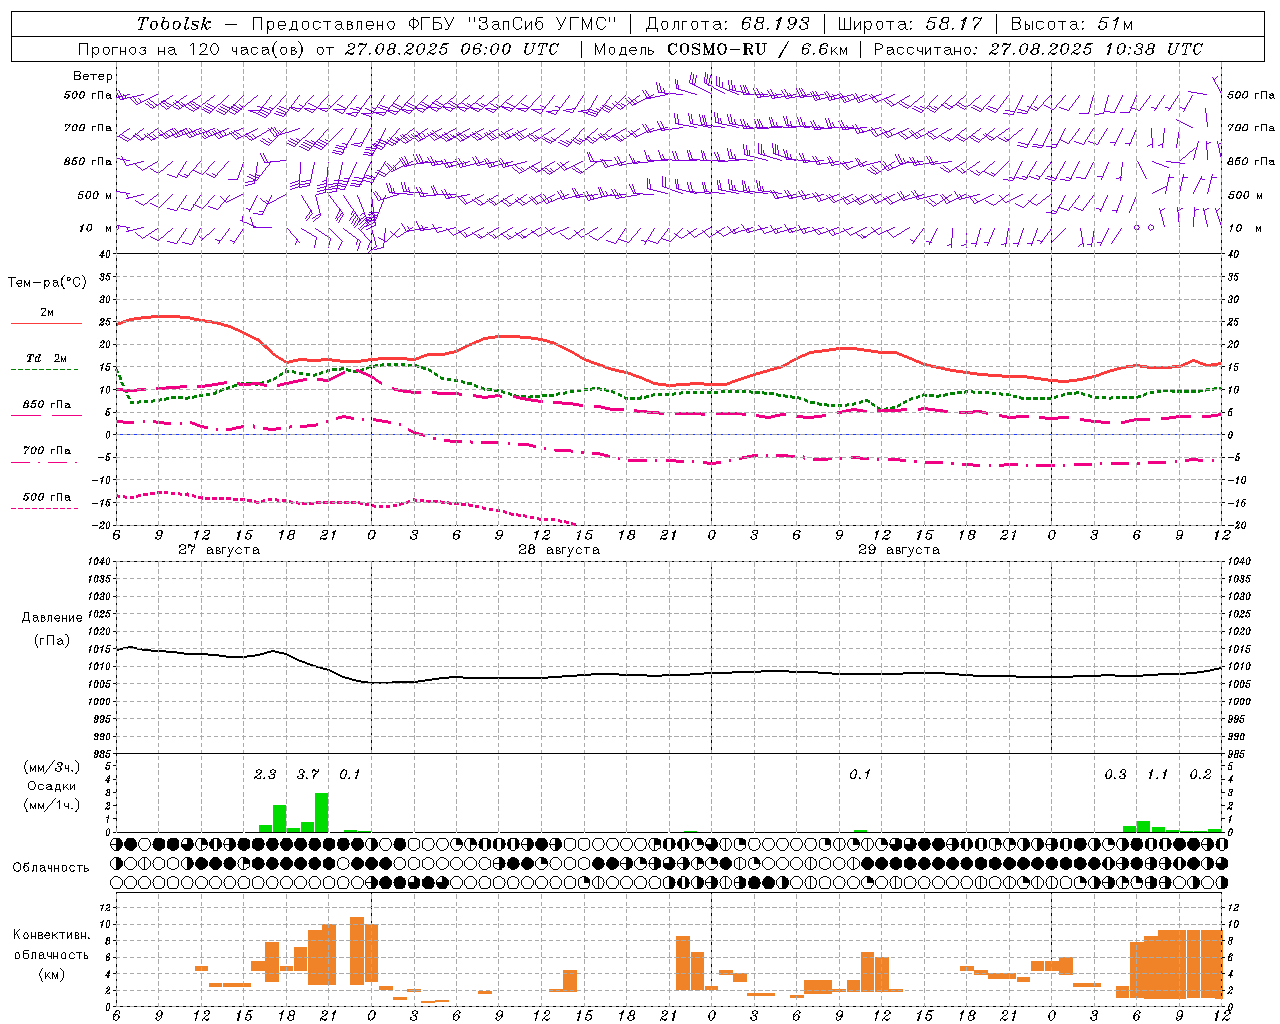Click the "Осадки" precipitation label
1280x1024 pixels.
coord(51,786)
